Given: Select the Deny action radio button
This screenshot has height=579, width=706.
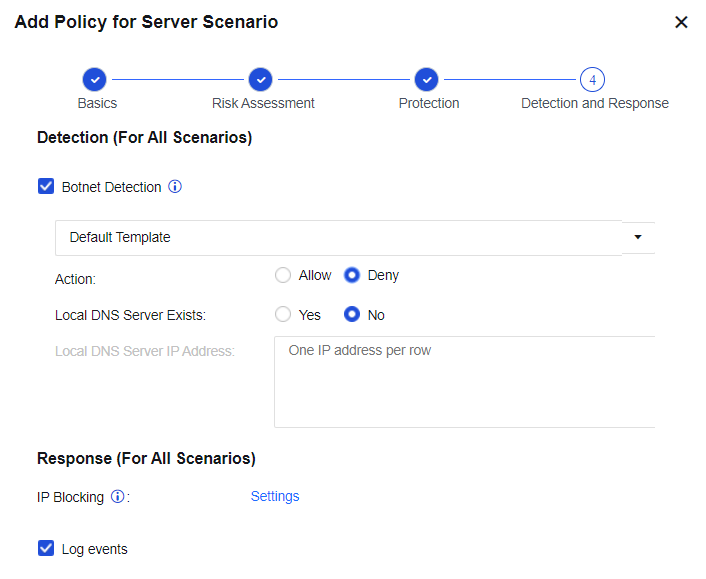Looking at the screenshot, I should 352,275.
